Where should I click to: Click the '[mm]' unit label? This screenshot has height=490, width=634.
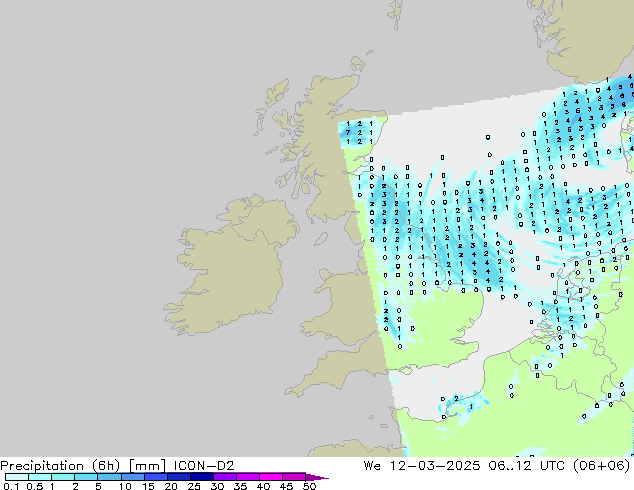147,466
